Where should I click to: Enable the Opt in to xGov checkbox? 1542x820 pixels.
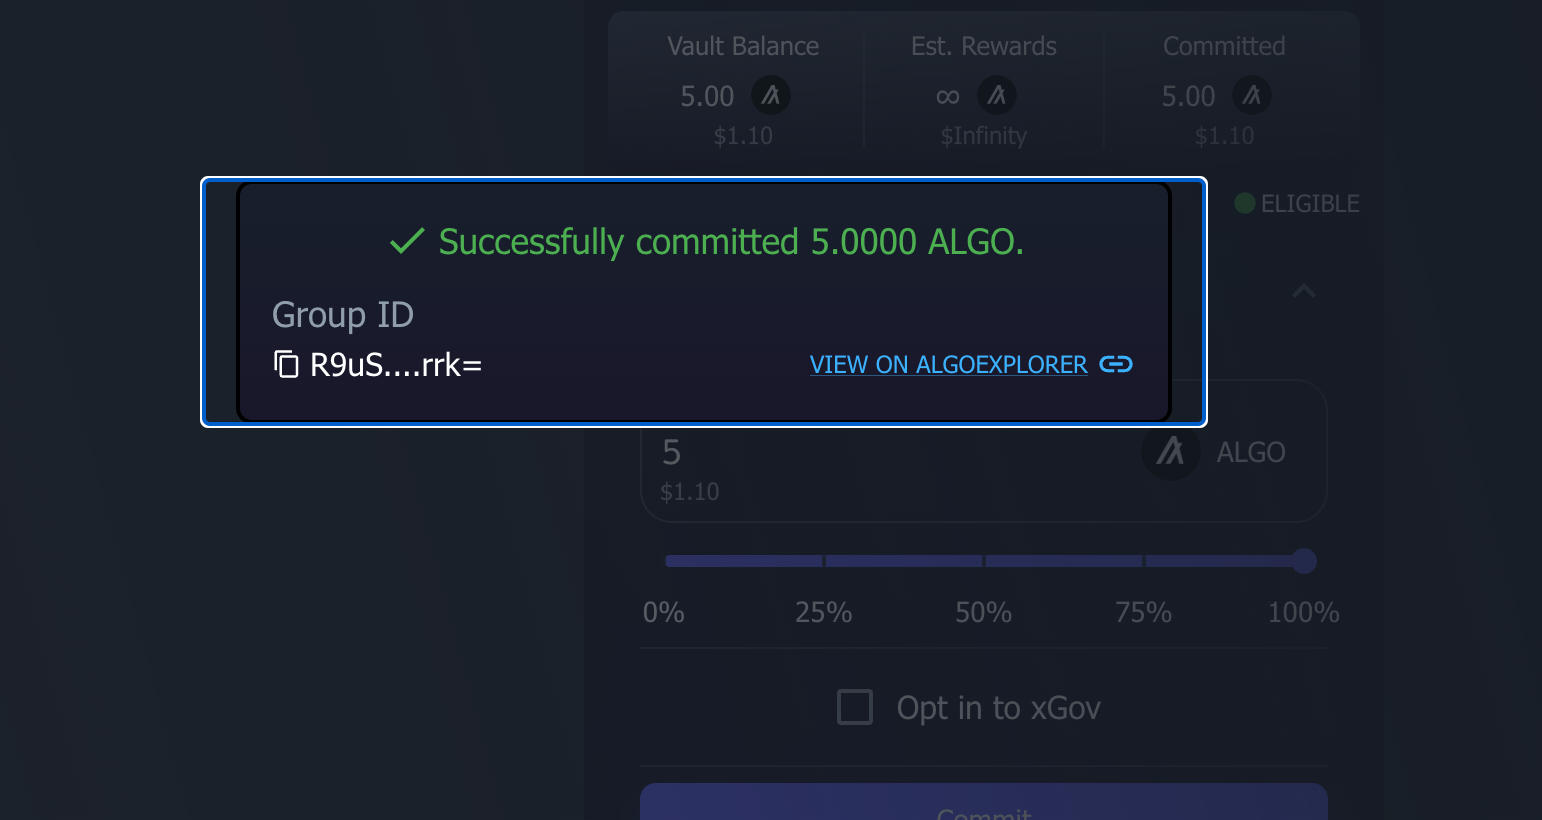pos(855,707)
